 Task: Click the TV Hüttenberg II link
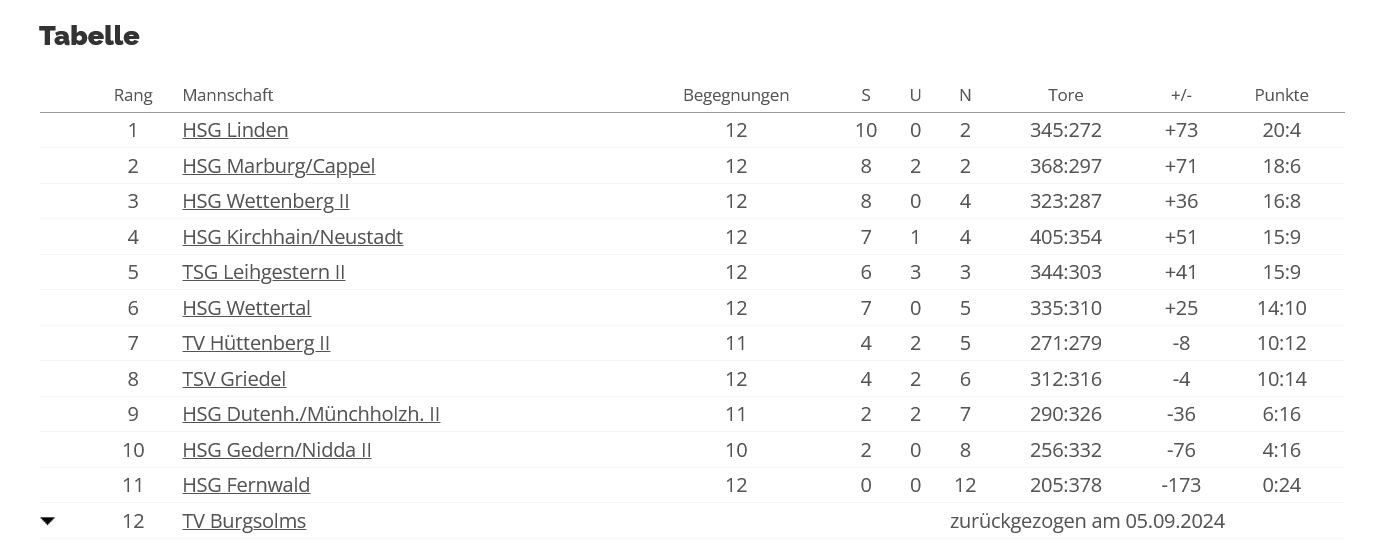[256, 343]
